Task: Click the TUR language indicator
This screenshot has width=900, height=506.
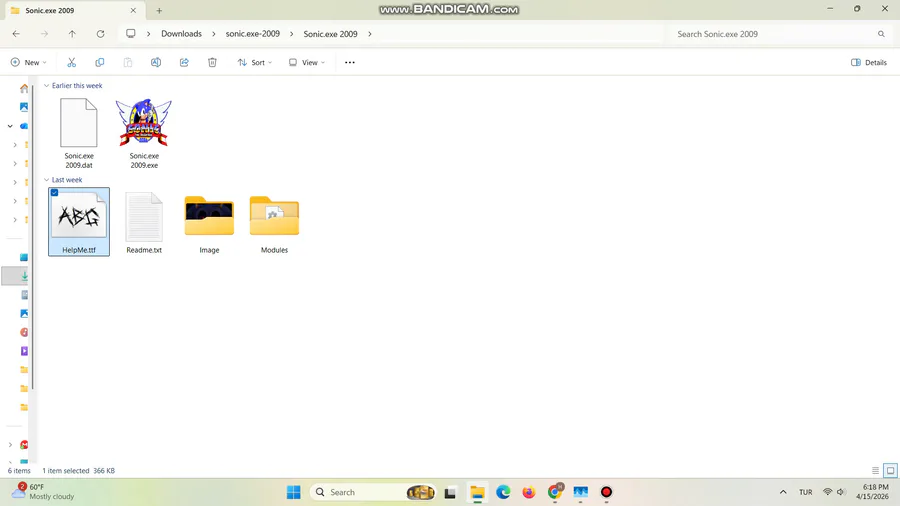Action: click(805, 492)
